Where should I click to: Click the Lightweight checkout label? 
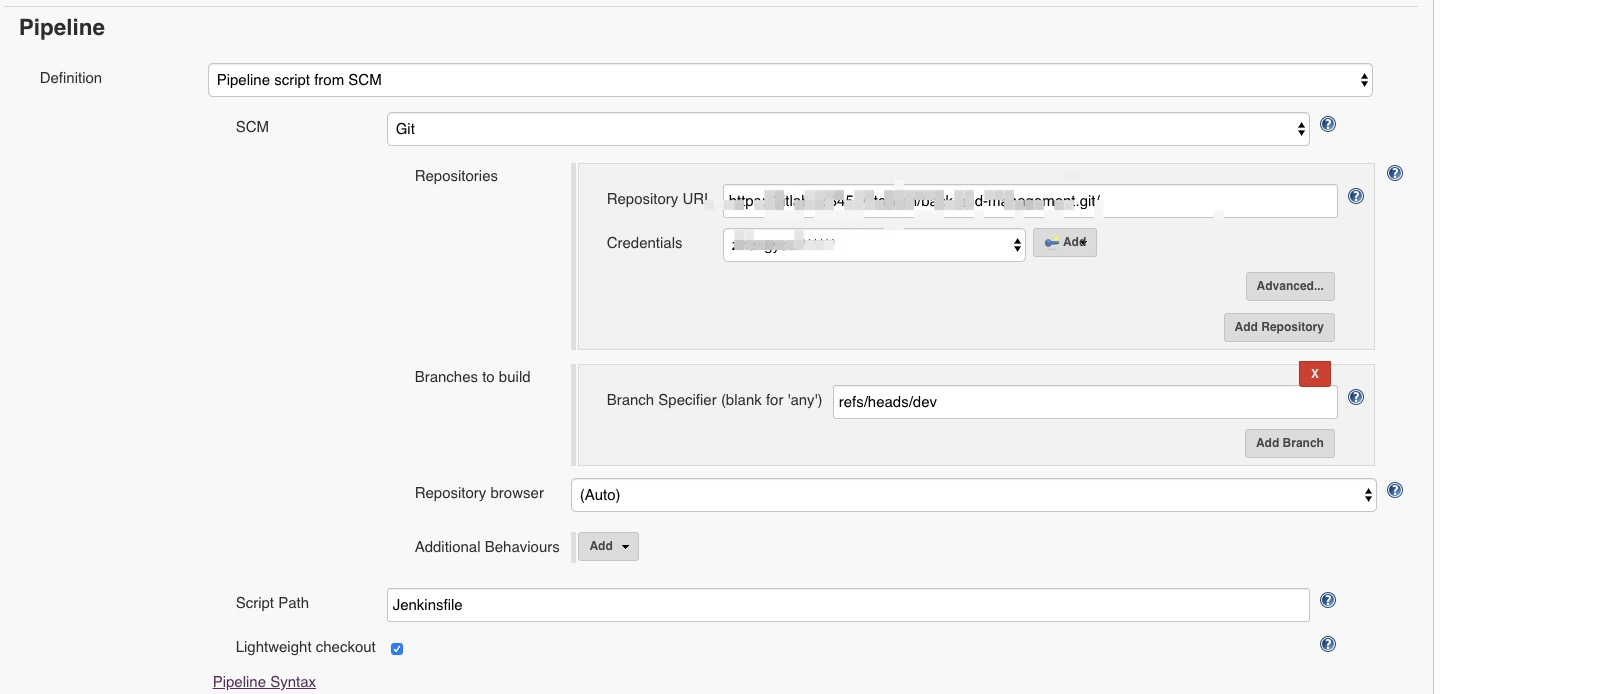coord(306,647)
